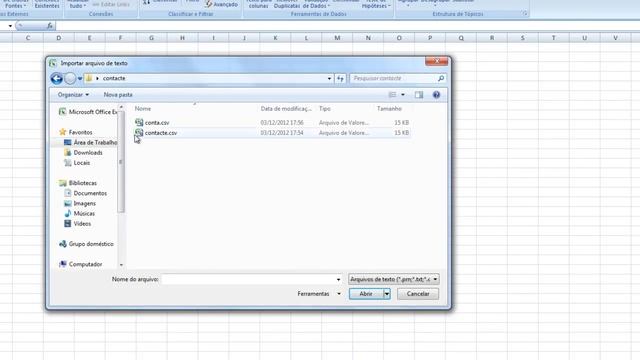Screen dimensions: 640x360
Task: Open Músicas library
Action: 80,213
